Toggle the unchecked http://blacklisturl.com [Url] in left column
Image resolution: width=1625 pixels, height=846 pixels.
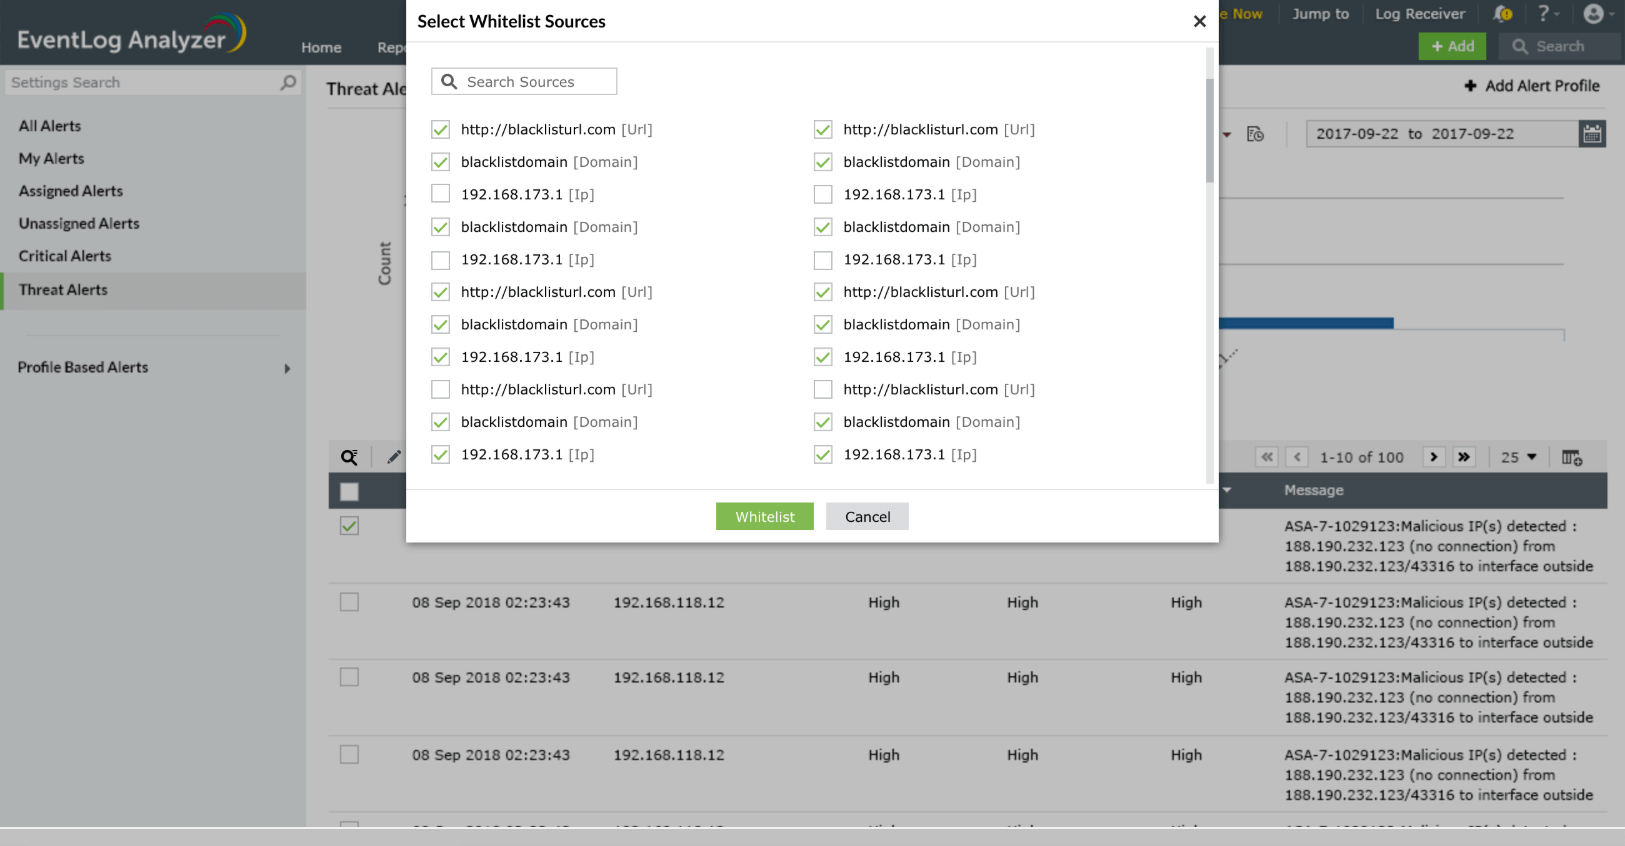coord(440,389)
